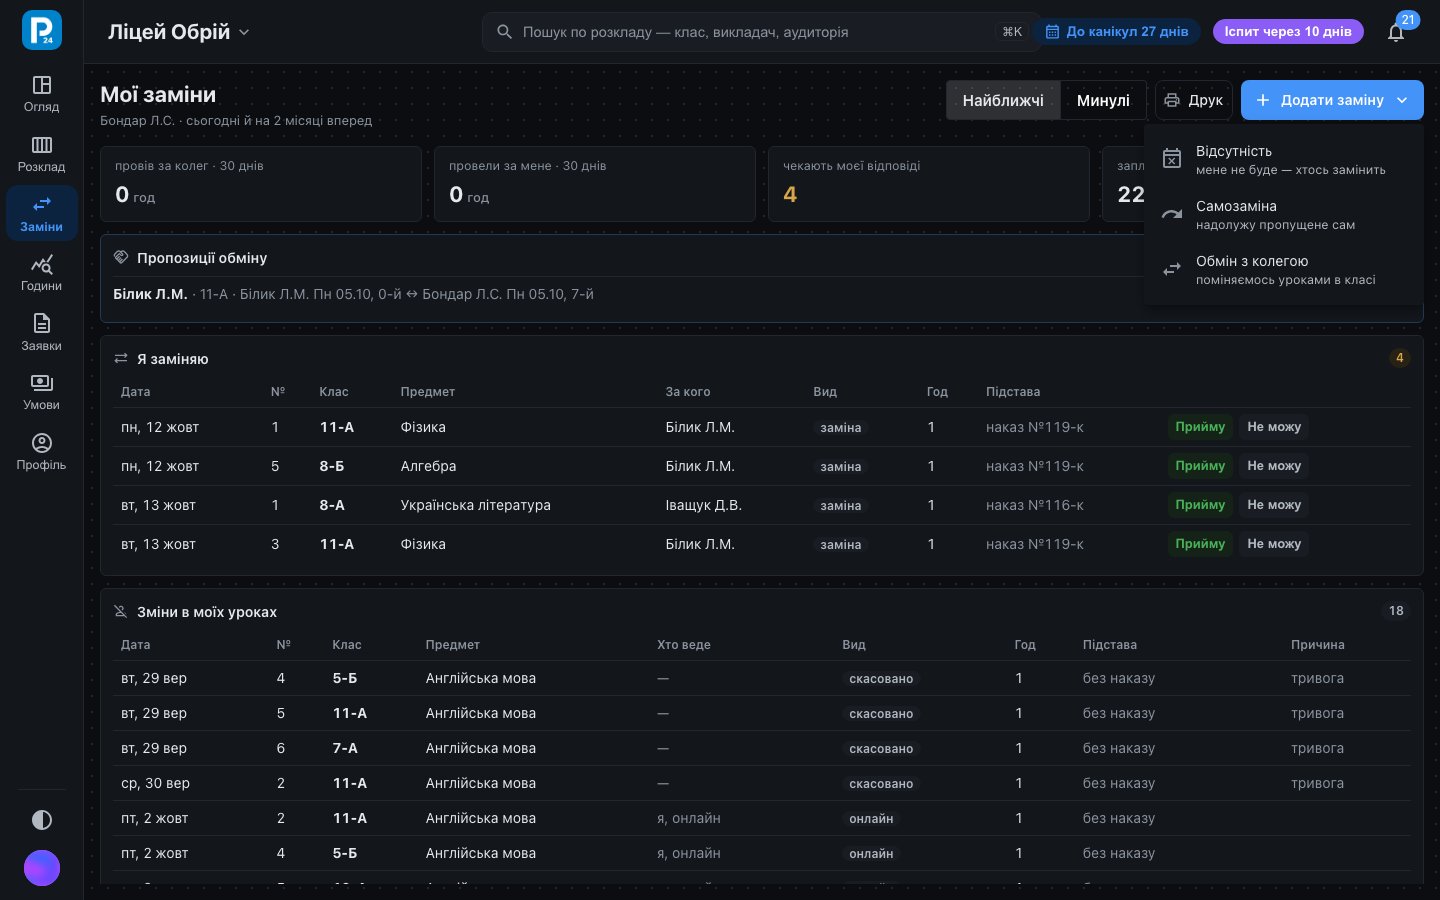Click the наказ №116-к order reference
Screen dimensions: 1440x900
[x=1035, y=505]
